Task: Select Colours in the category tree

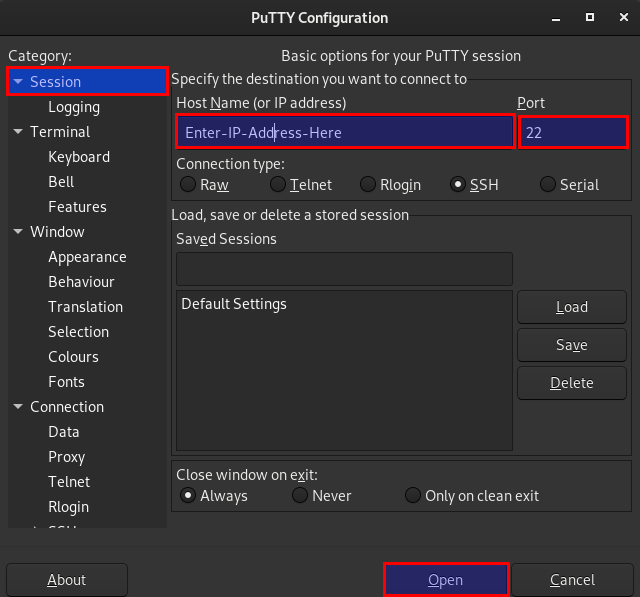Action: (73, 357)
